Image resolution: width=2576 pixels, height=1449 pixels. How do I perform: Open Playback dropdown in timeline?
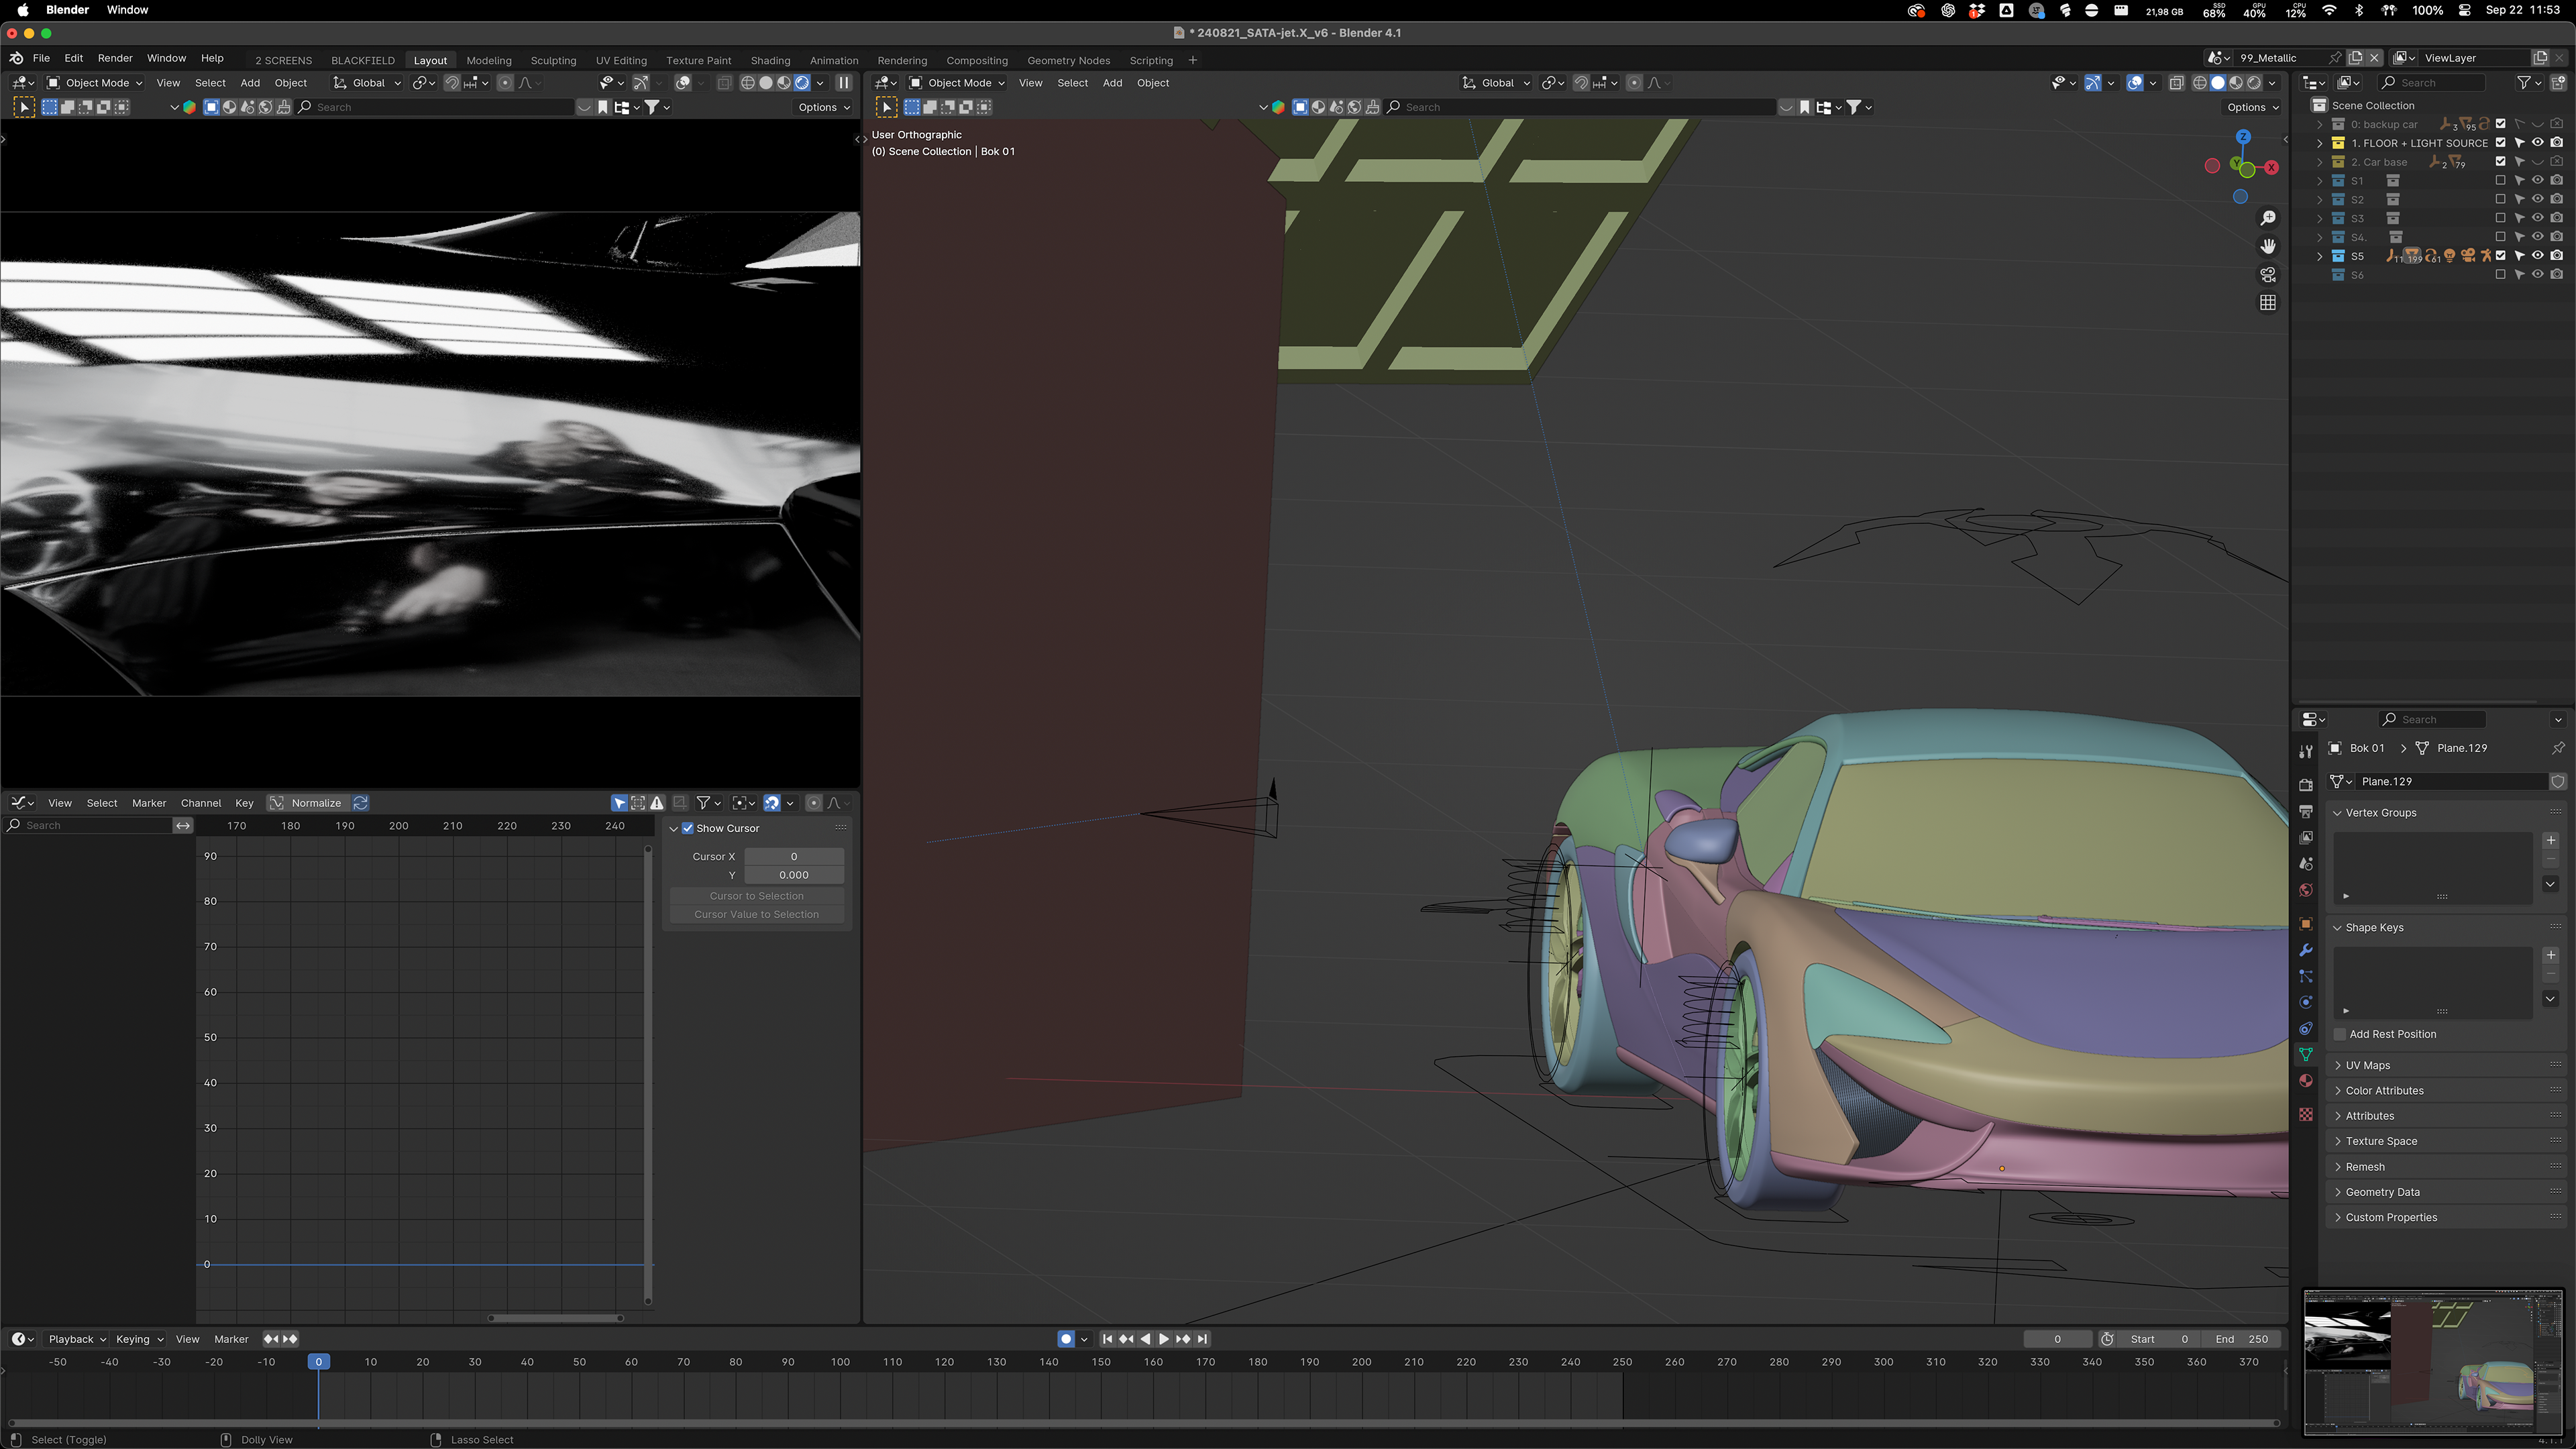tap(77, 1339)
